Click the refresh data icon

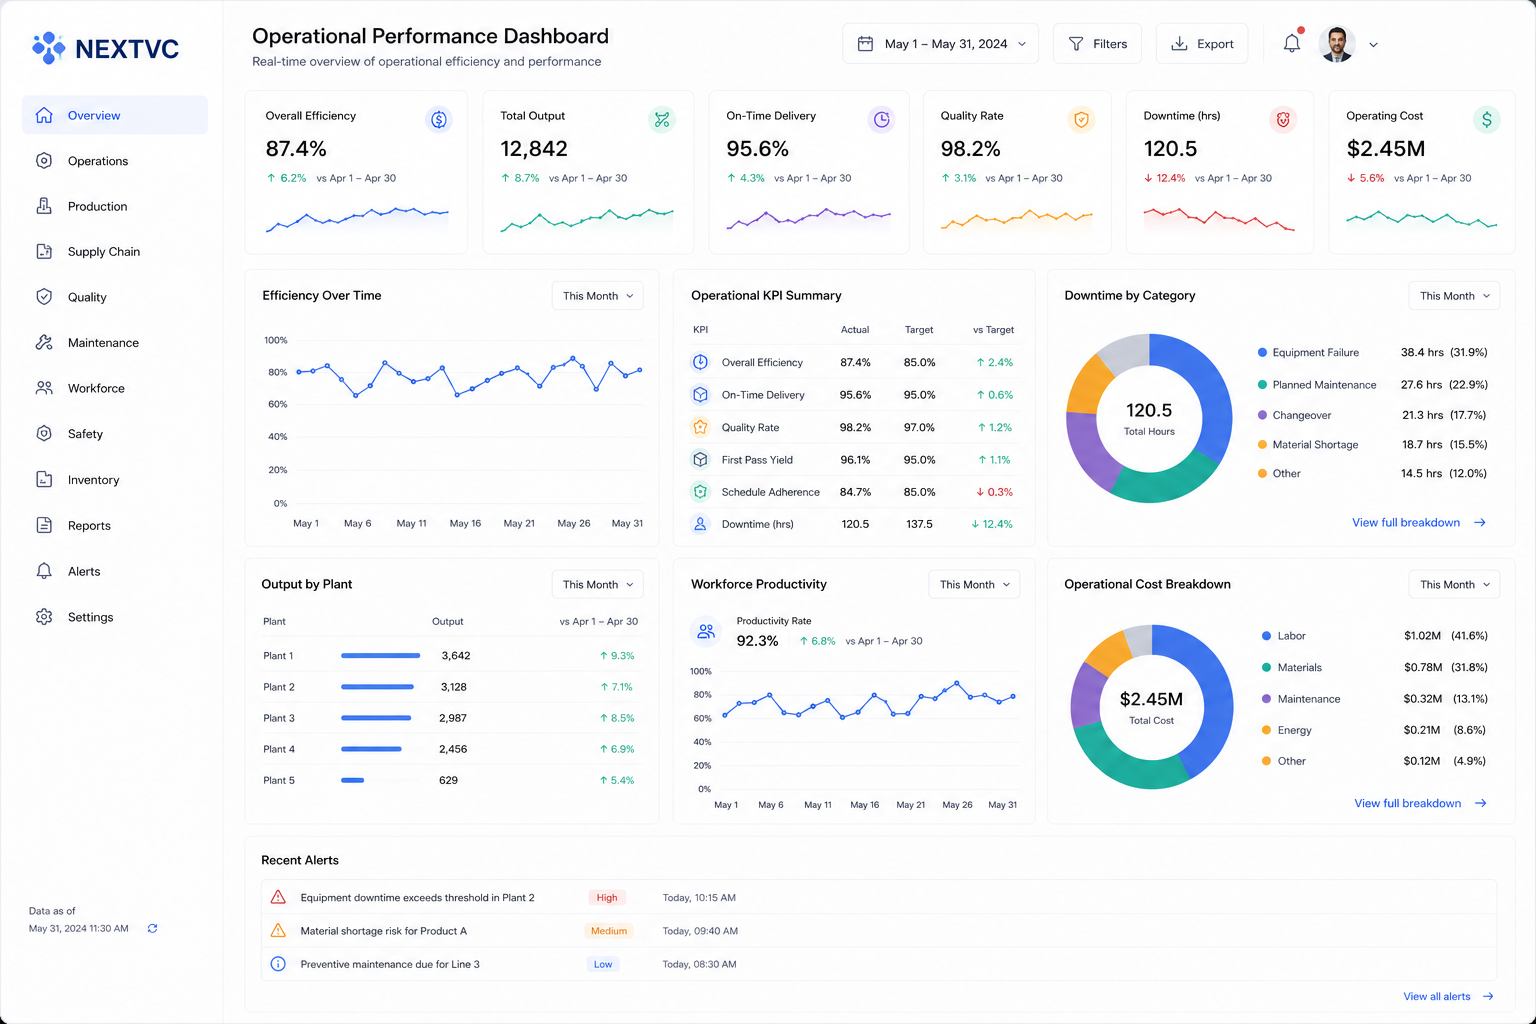(152, 928)
